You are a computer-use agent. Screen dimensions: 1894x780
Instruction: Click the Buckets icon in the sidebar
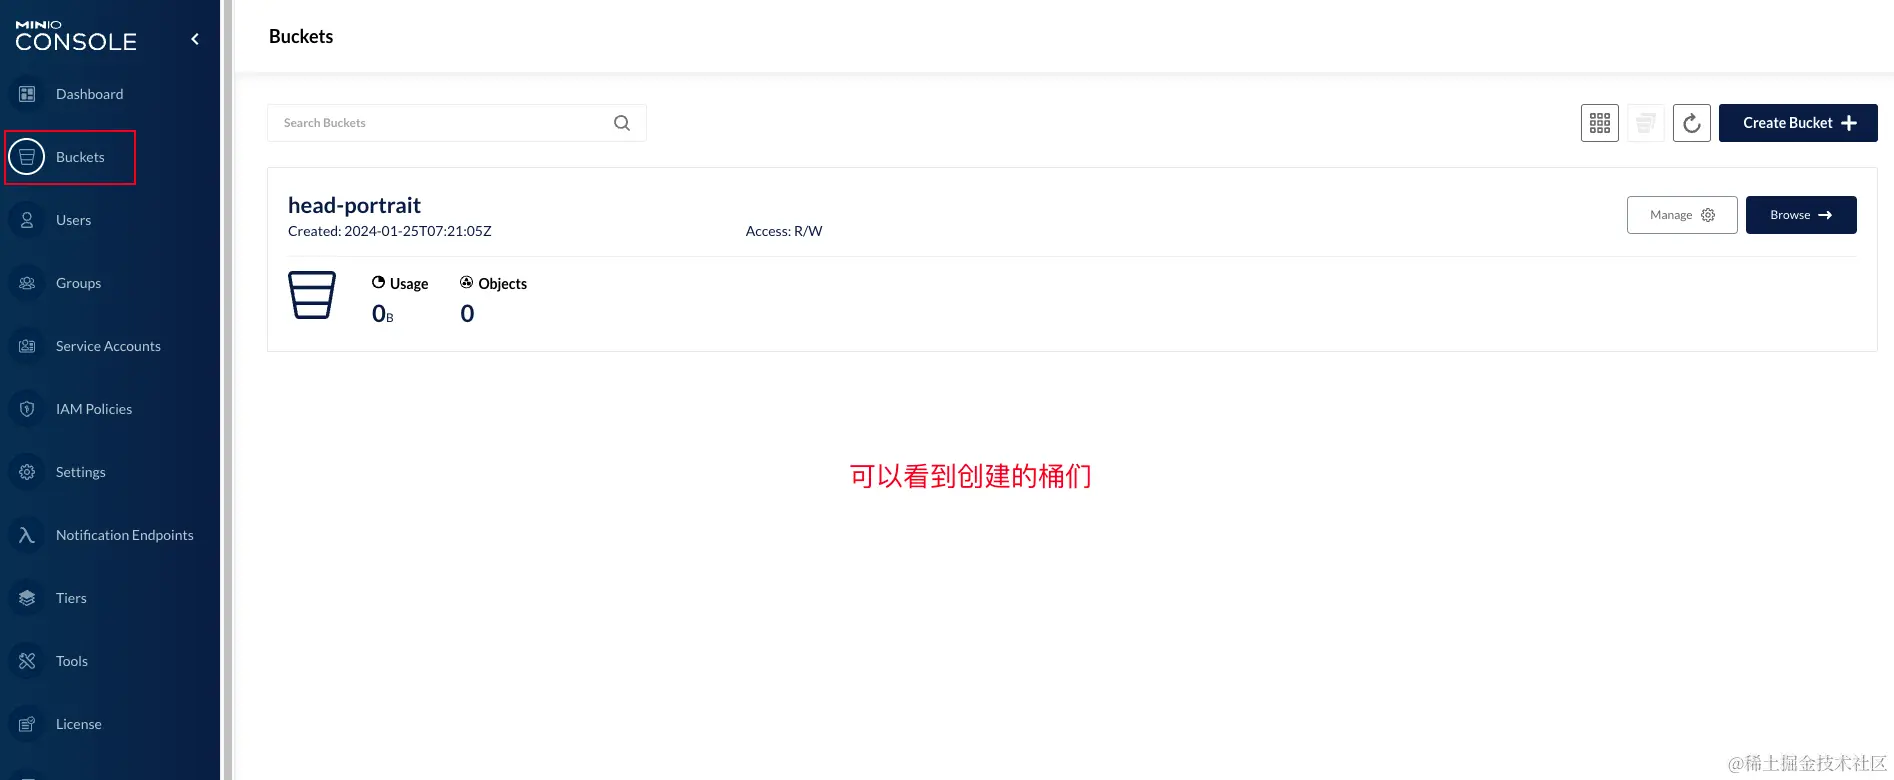point(27,157)
